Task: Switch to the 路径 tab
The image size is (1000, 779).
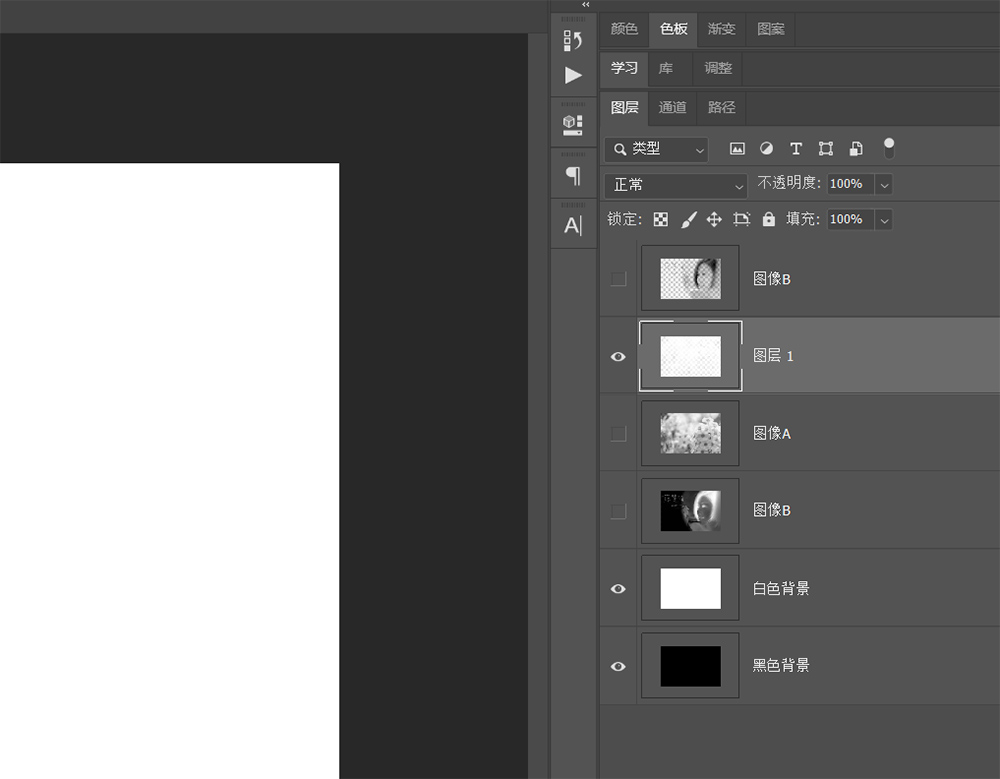Action: pyautogui.click(x=721, y=107)
